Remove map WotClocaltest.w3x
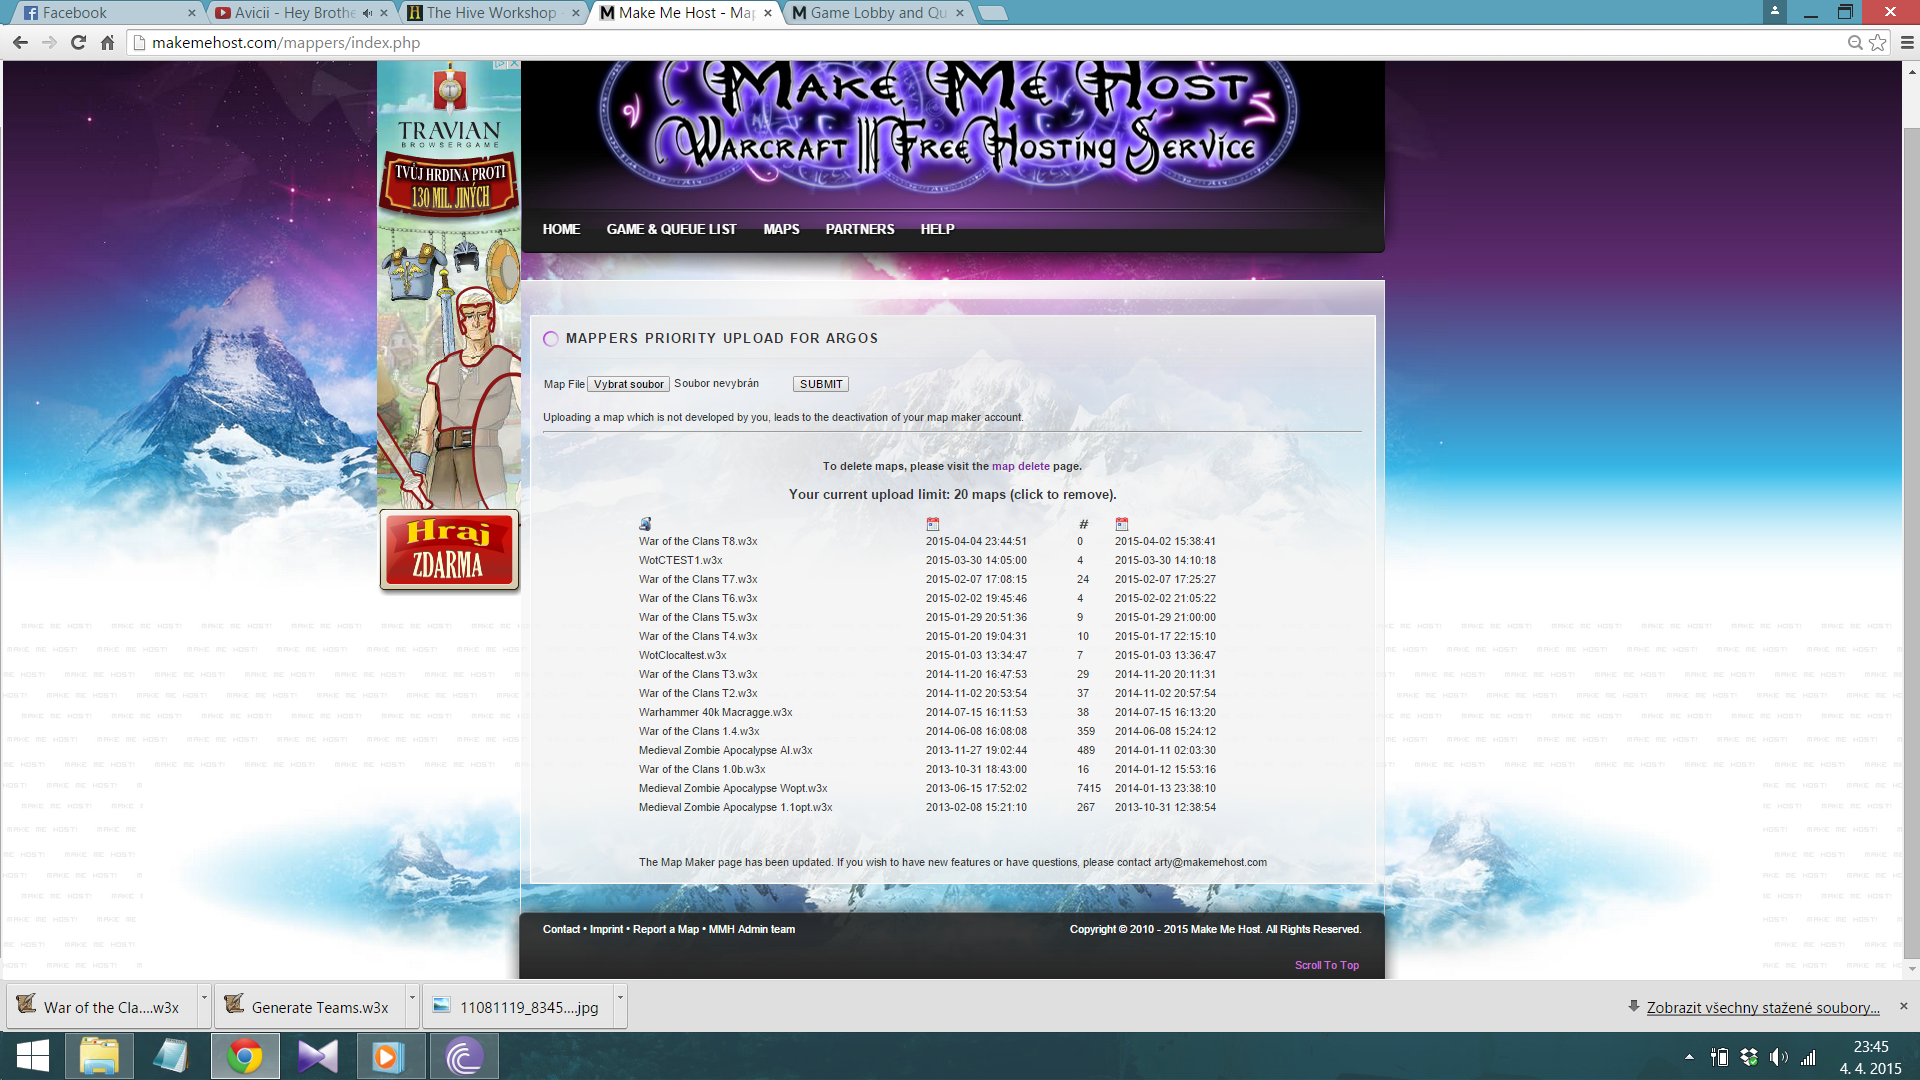This screenshot has height=1080, width=1920. click(x=682, y=655)
